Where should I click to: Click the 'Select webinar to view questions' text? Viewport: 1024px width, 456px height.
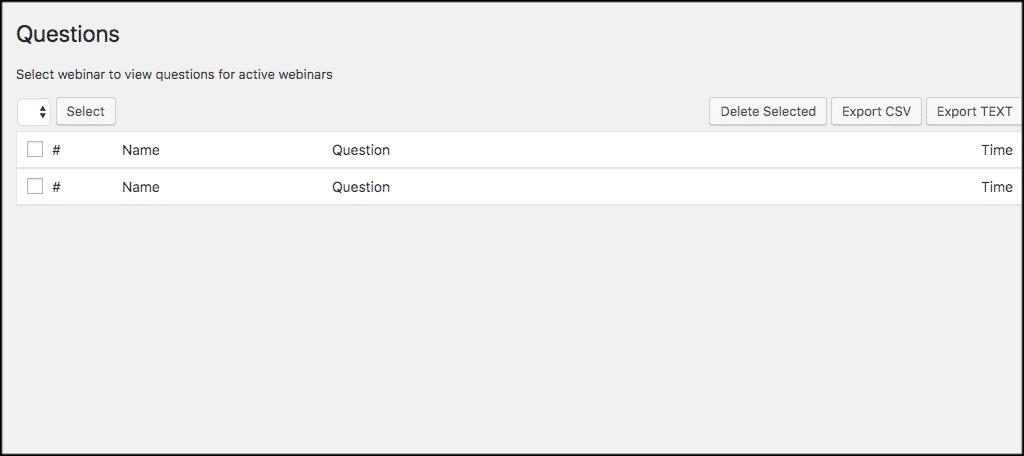point(174,74)
